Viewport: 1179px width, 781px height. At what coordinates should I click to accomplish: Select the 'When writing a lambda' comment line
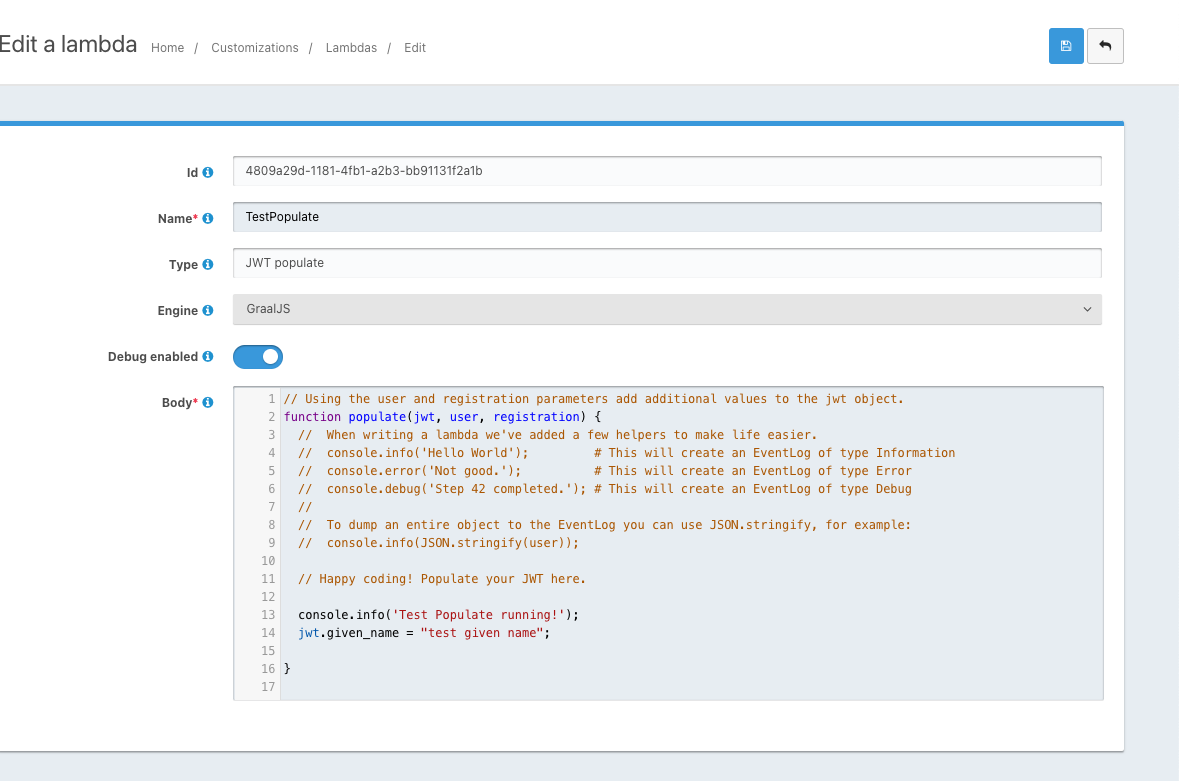pyautogui.click(x=557, y=434)
